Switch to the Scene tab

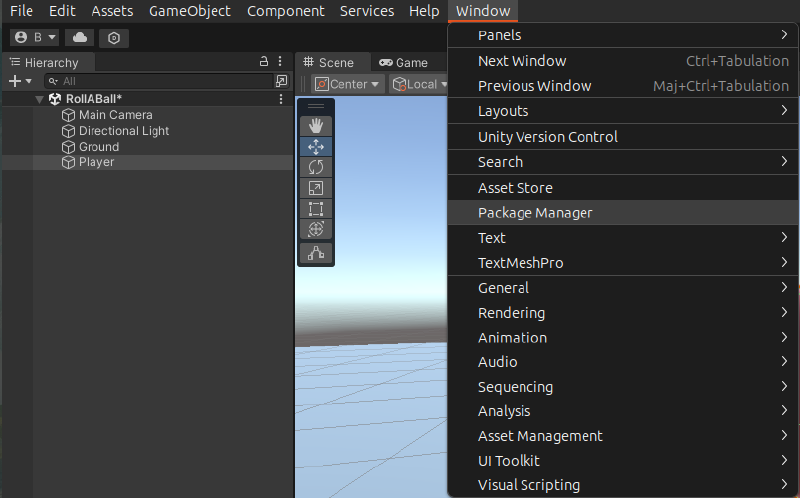333,62
